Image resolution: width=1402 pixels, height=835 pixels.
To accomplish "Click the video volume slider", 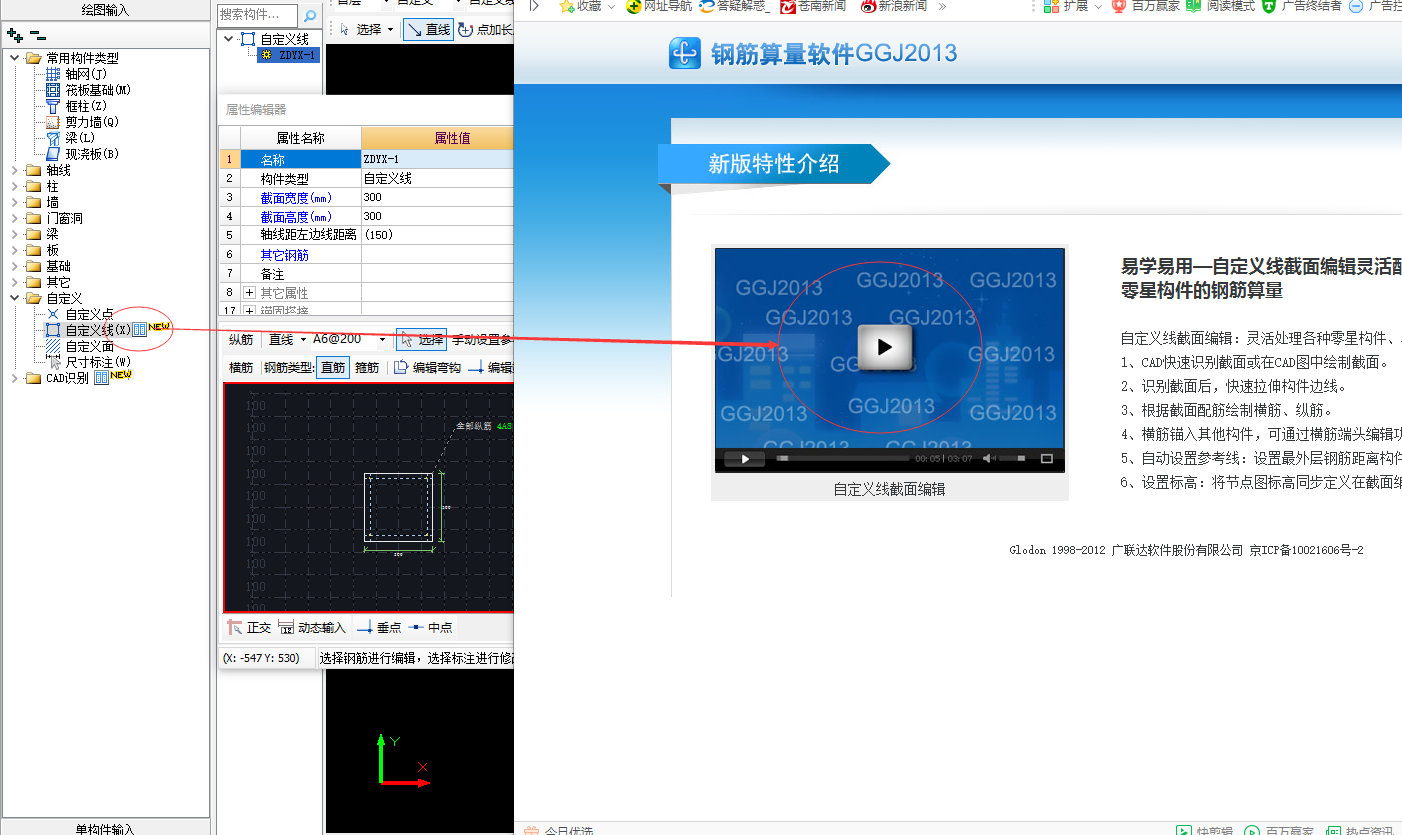I will coord(1013,459).
